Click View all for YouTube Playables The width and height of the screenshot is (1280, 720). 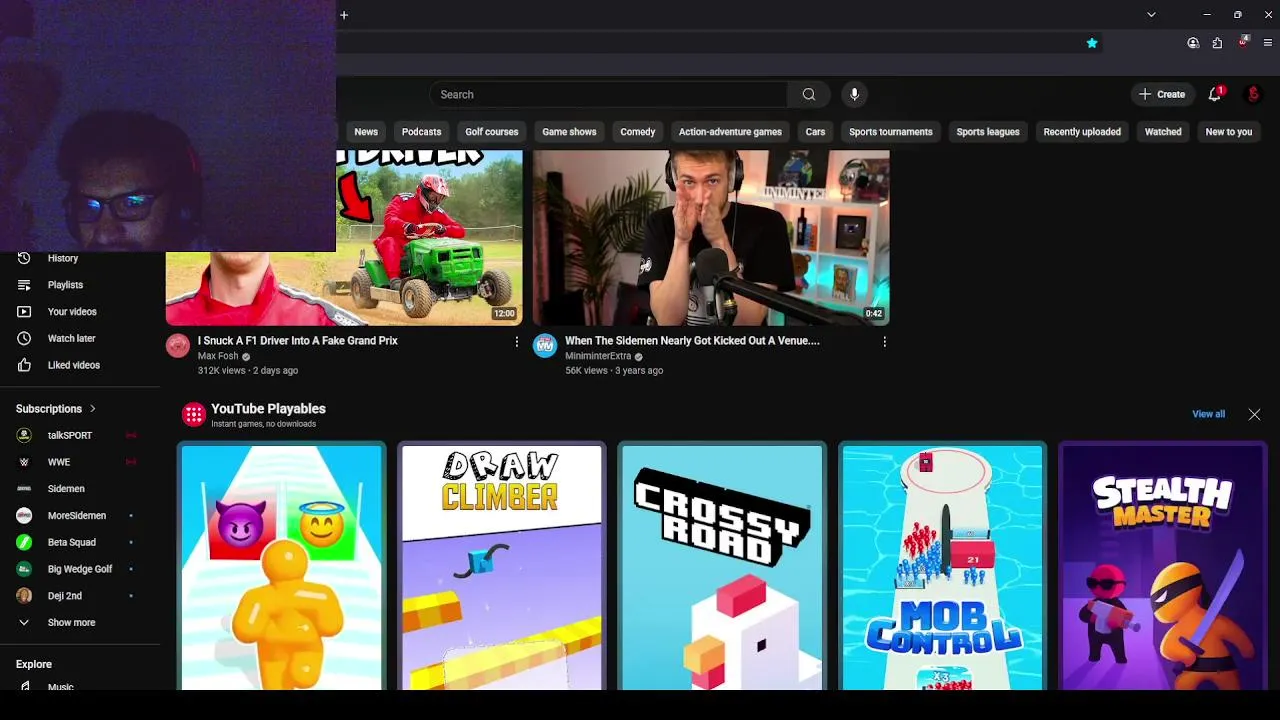click(1208, 414)
